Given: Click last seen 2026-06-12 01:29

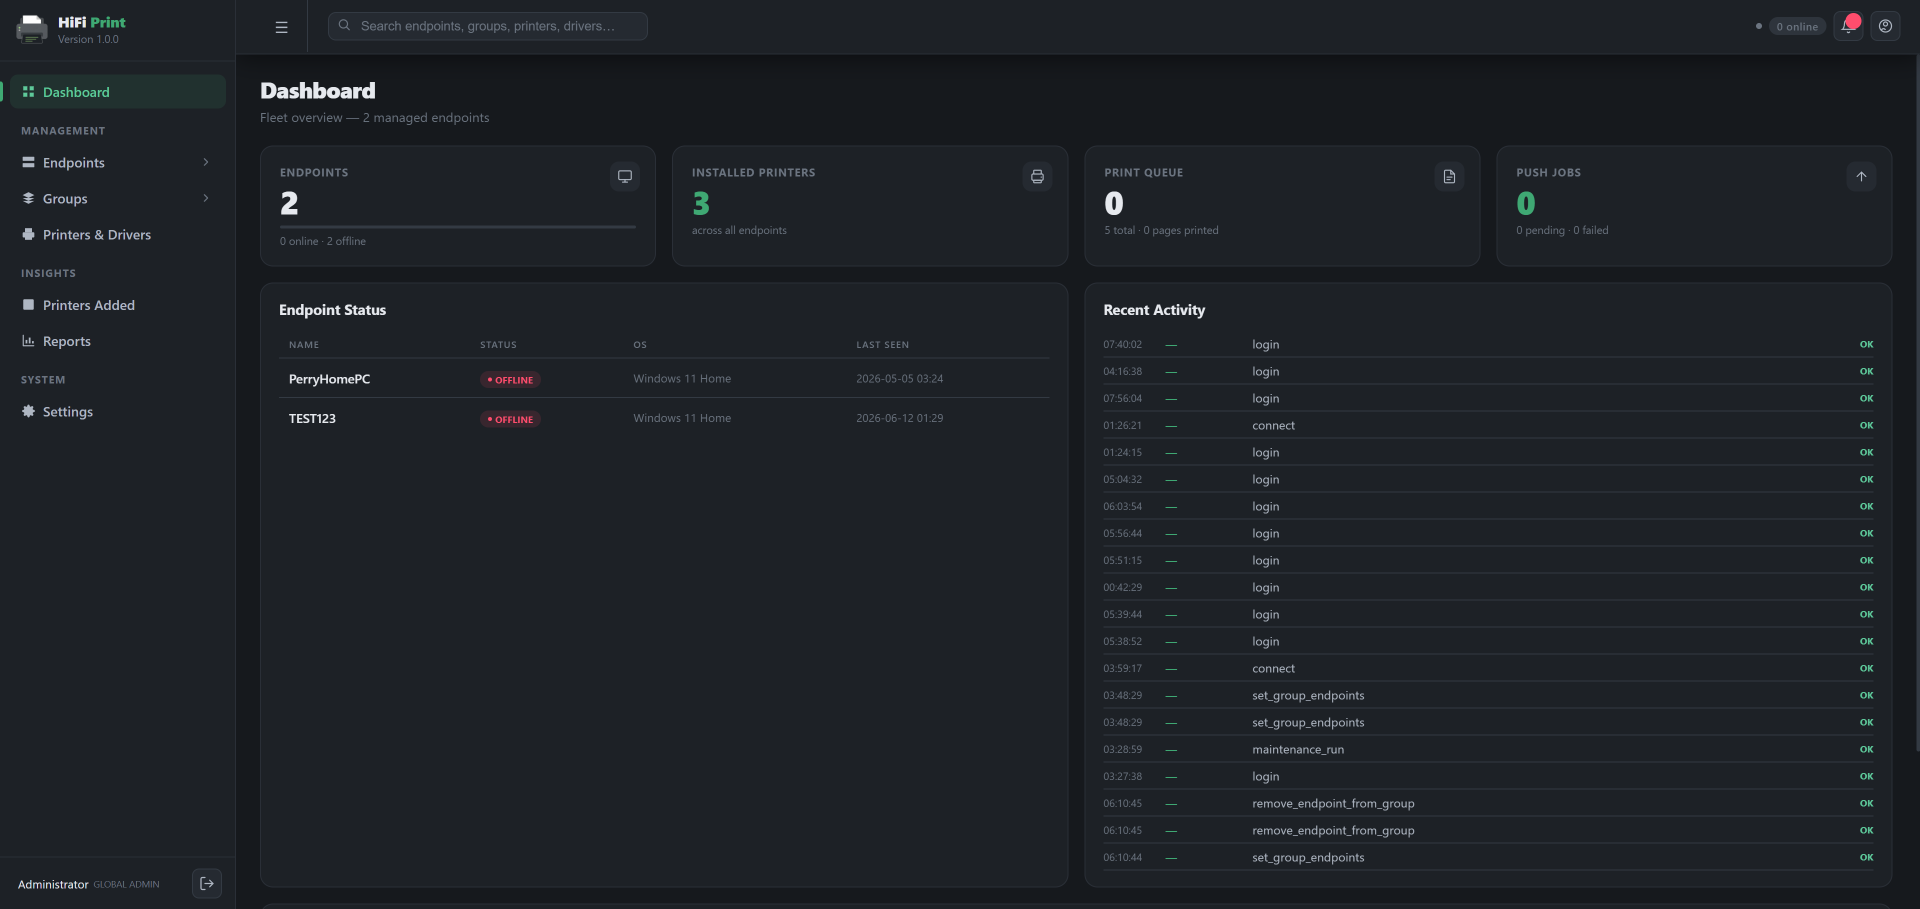Looking at the screenshot, I should (x=899, y=418).
